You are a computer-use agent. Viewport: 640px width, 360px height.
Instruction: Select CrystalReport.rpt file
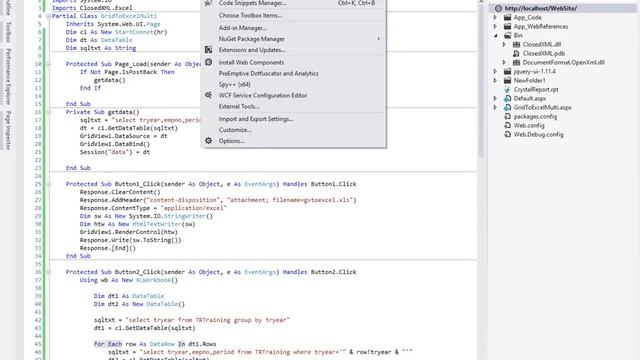(x=536, y=89)
